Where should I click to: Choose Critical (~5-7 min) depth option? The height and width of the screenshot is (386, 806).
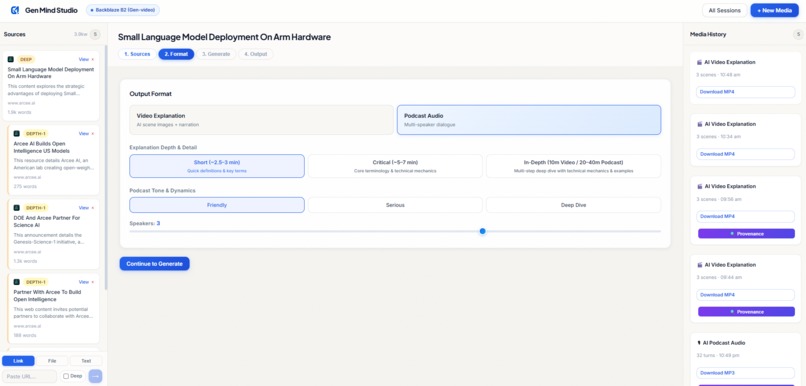[395, 166]
